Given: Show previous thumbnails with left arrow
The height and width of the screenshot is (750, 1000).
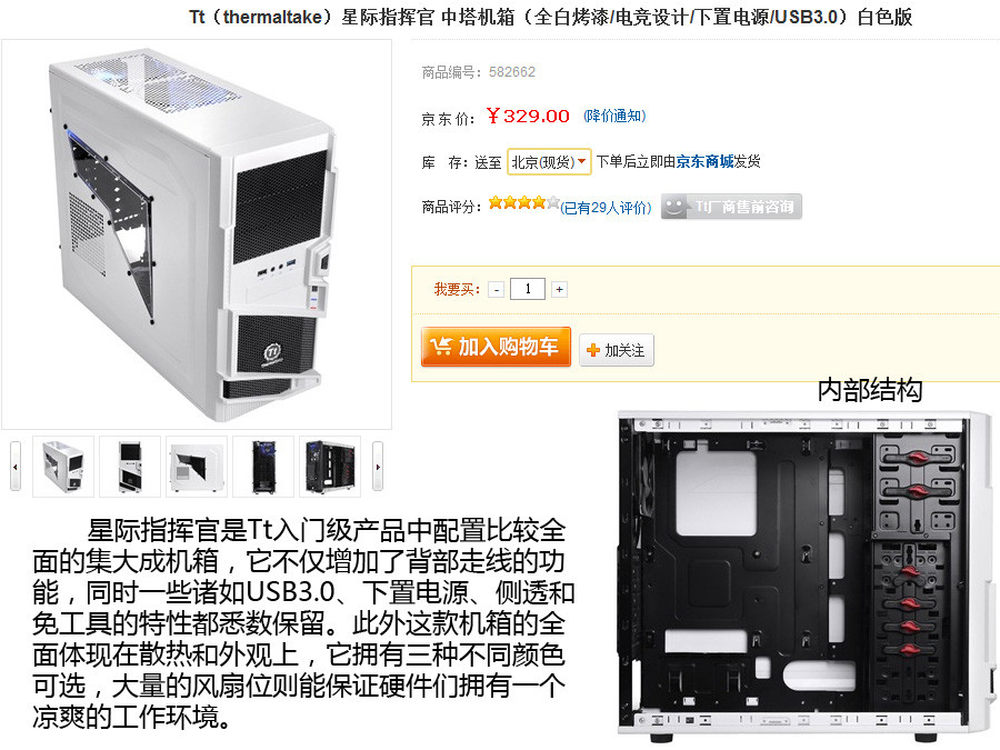Looking at the screenshot, I should click(15, 466).
